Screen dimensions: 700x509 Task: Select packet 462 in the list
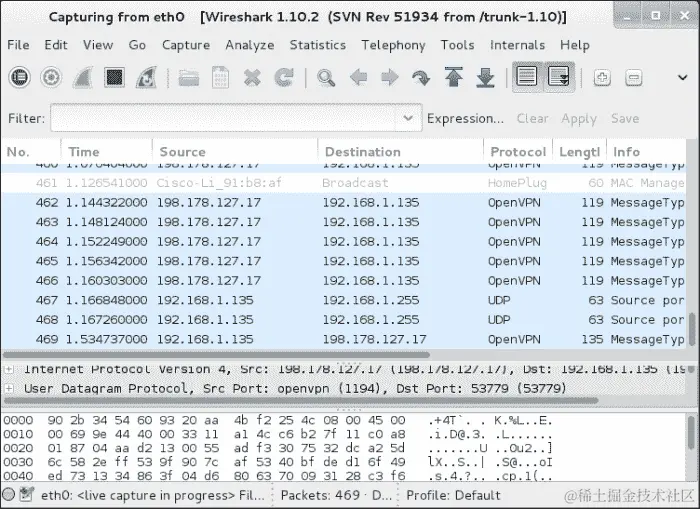[x=343, y=203]
